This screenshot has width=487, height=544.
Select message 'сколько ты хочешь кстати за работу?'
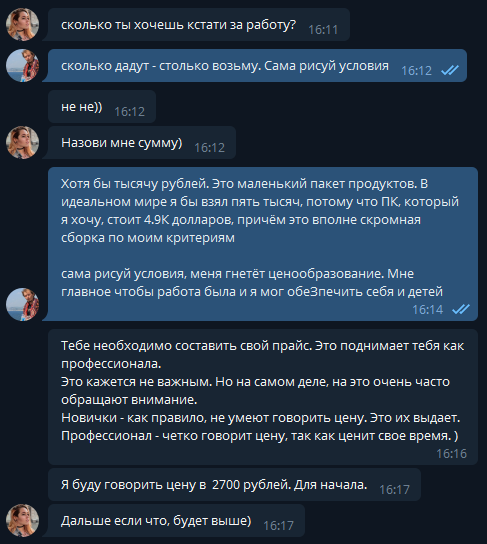click(198, 25)
